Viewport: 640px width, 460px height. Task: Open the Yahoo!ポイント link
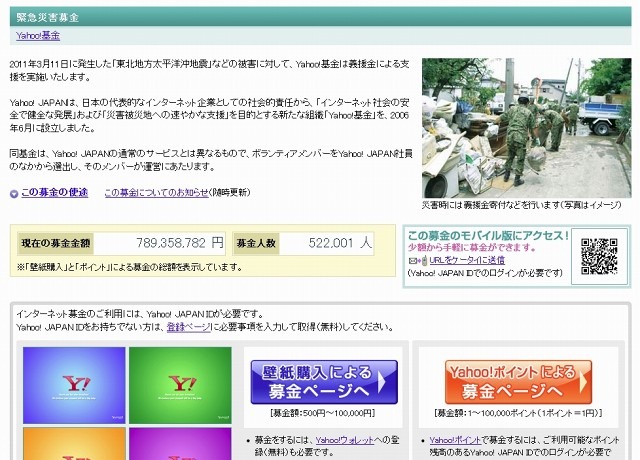tap(455, 440)
